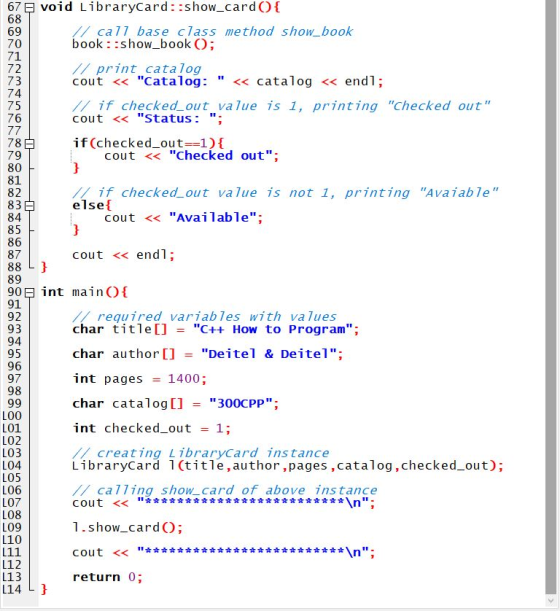Click the 'LibraryCard l(title,author,...)' constructor call
This screenshot has width=560, height=611.
(288, 466)
